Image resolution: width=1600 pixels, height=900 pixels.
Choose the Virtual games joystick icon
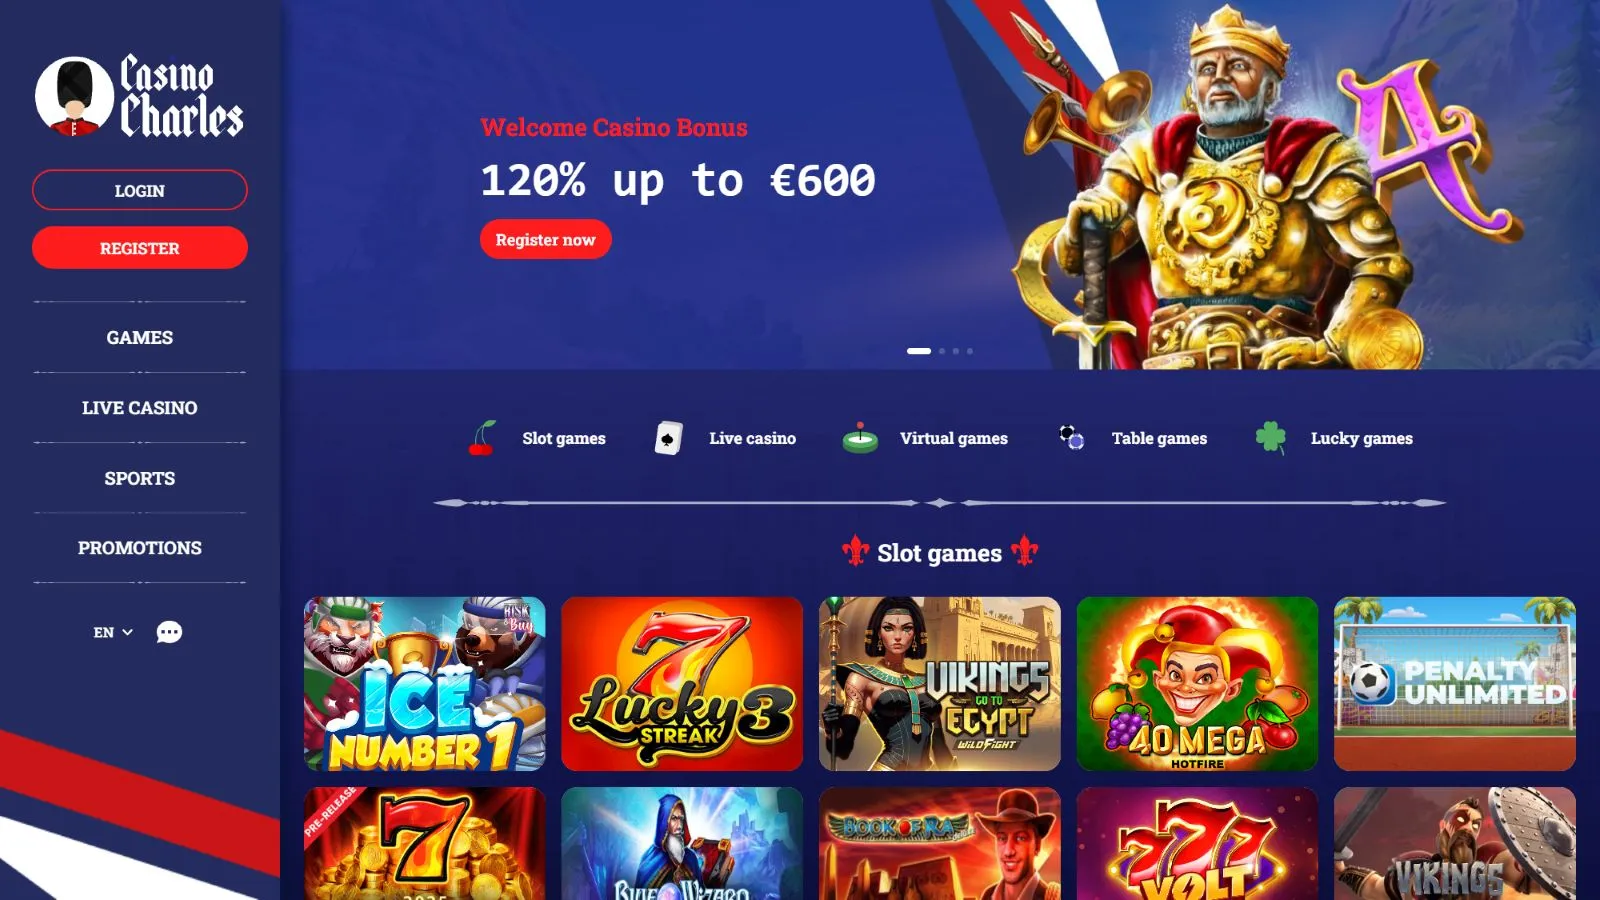pyautogui.click(x=860, y=438)
